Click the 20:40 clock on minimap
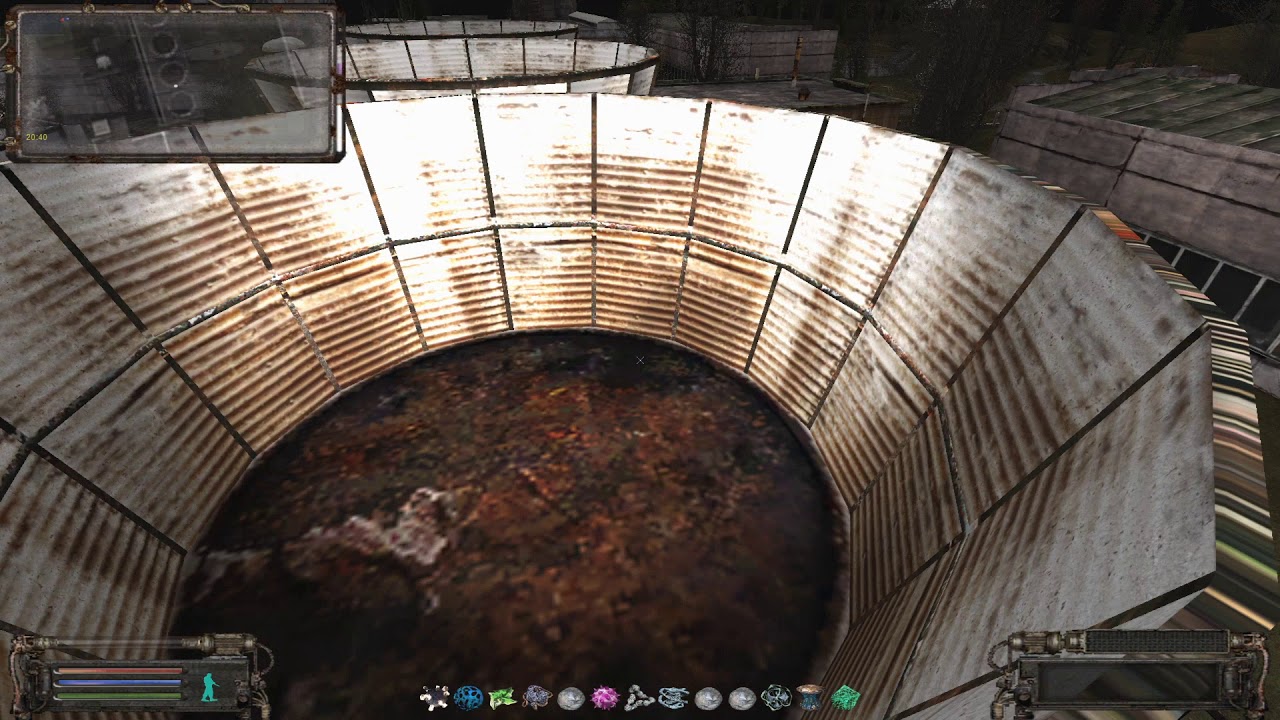Image resolution: width=1280 pixels, height=720 pixels. 36,137
